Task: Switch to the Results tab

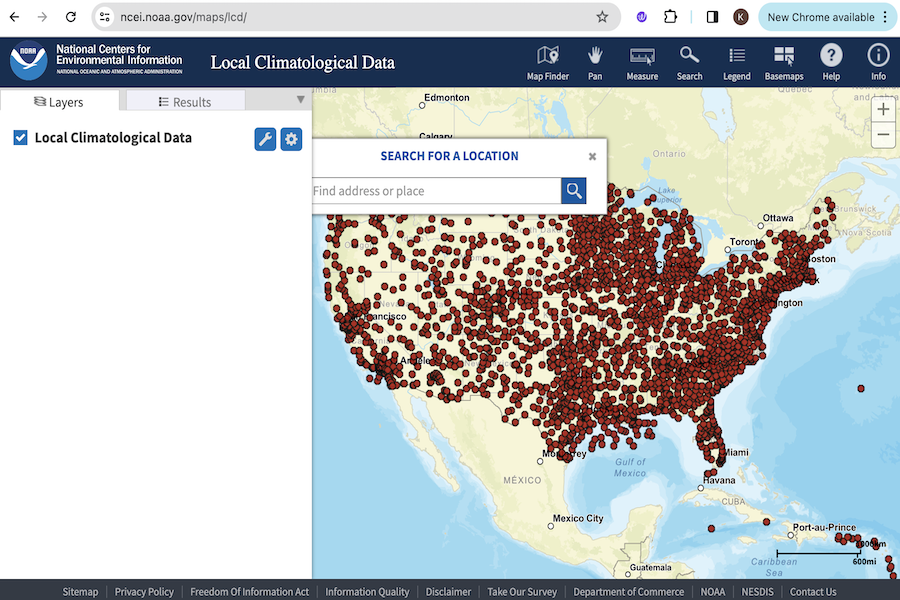Action: tap(185, 102)
